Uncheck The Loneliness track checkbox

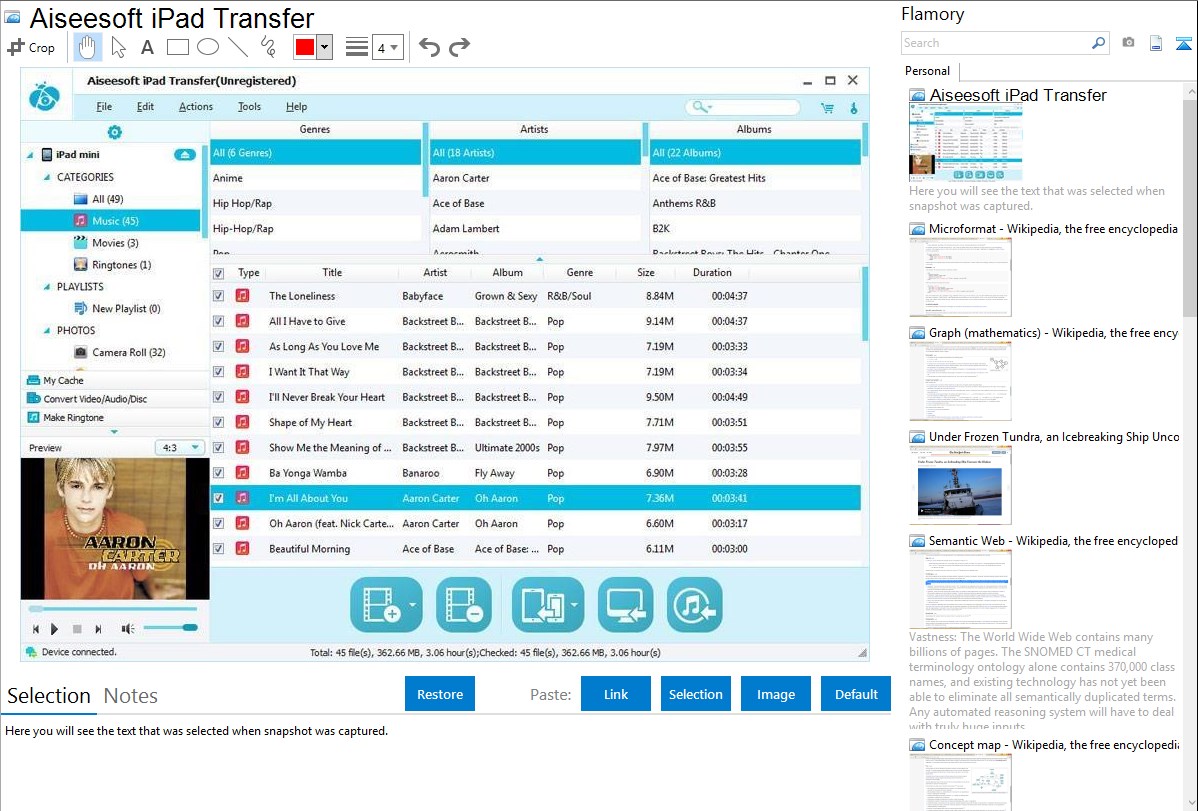click(x=219, y=296)
